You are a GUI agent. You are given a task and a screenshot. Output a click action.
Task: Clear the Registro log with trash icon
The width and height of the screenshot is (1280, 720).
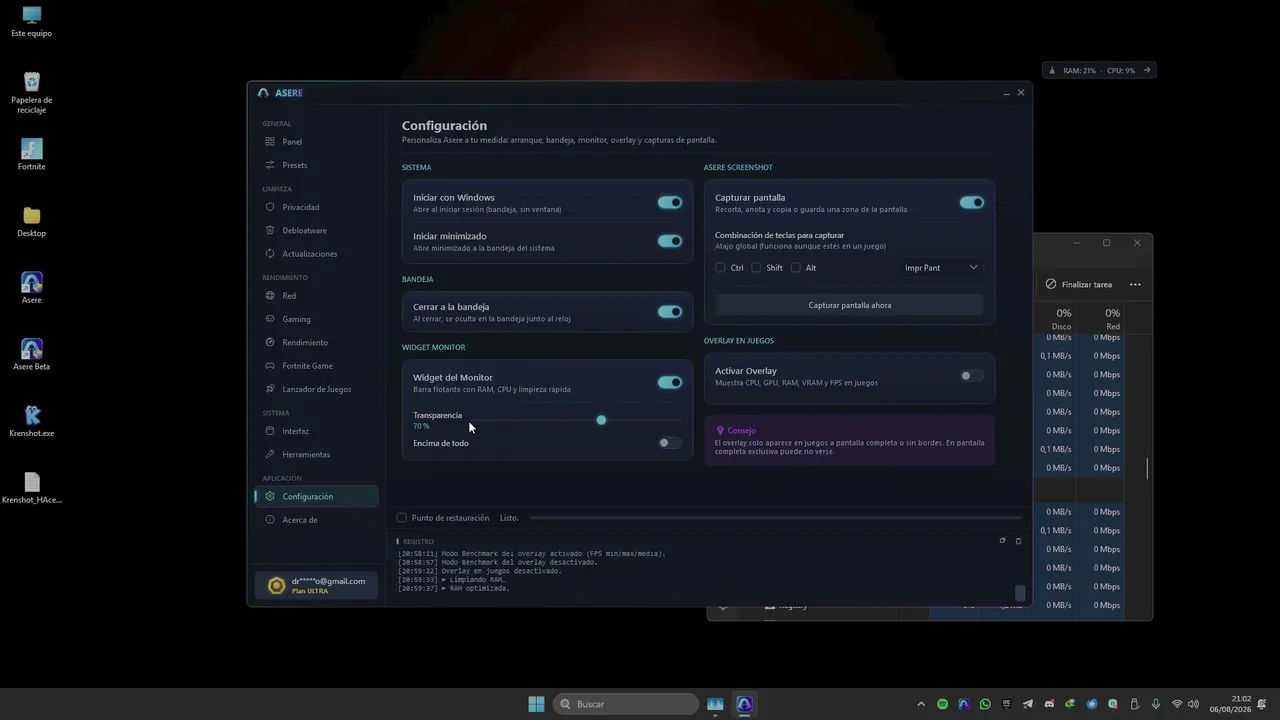1018,541
